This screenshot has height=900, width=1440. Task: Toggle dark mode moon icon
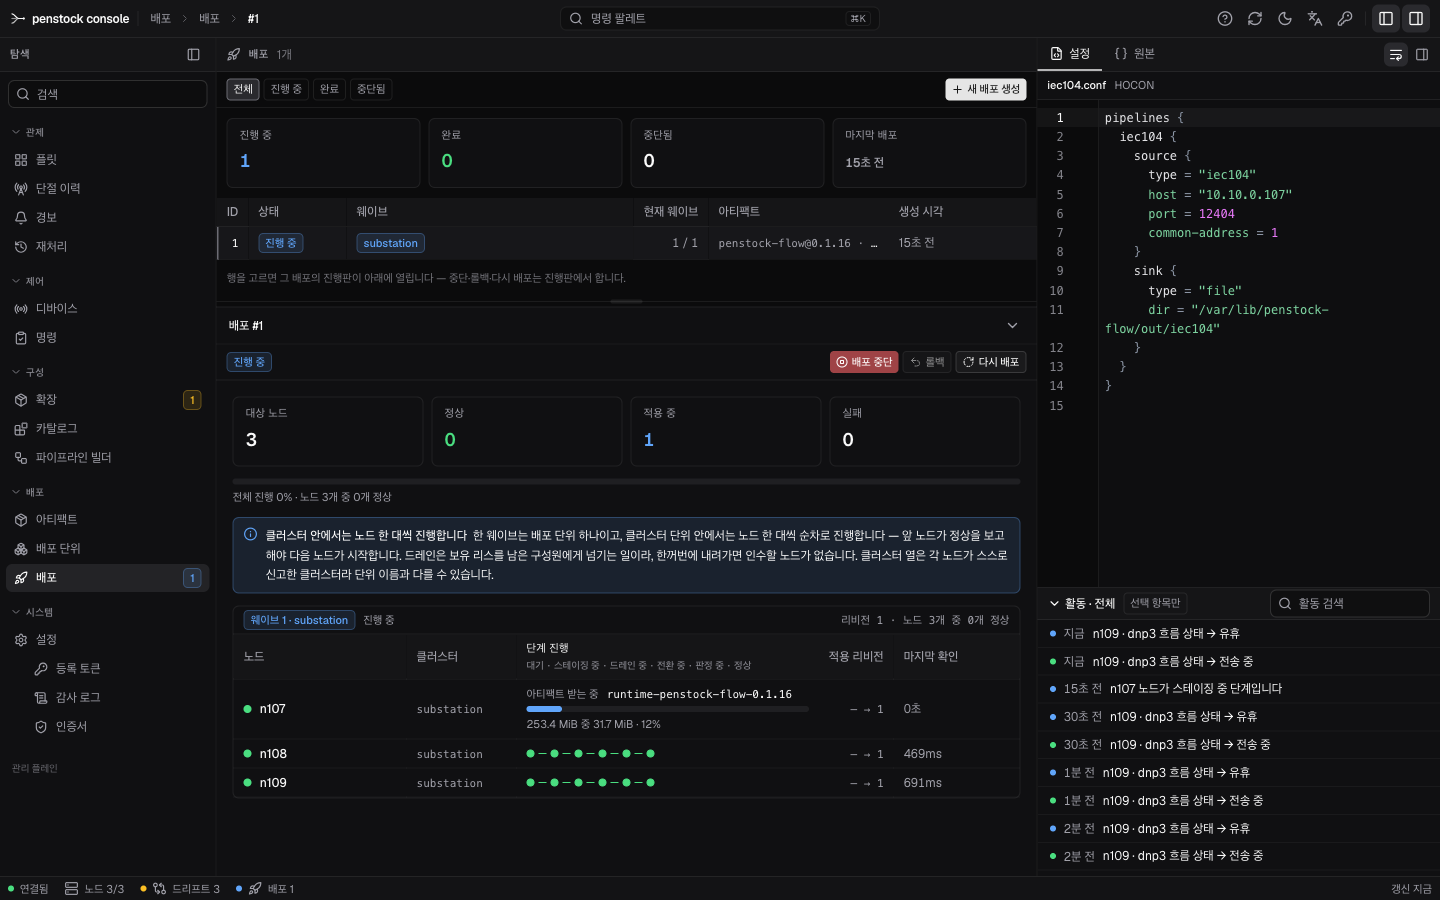pos(1285,18)
